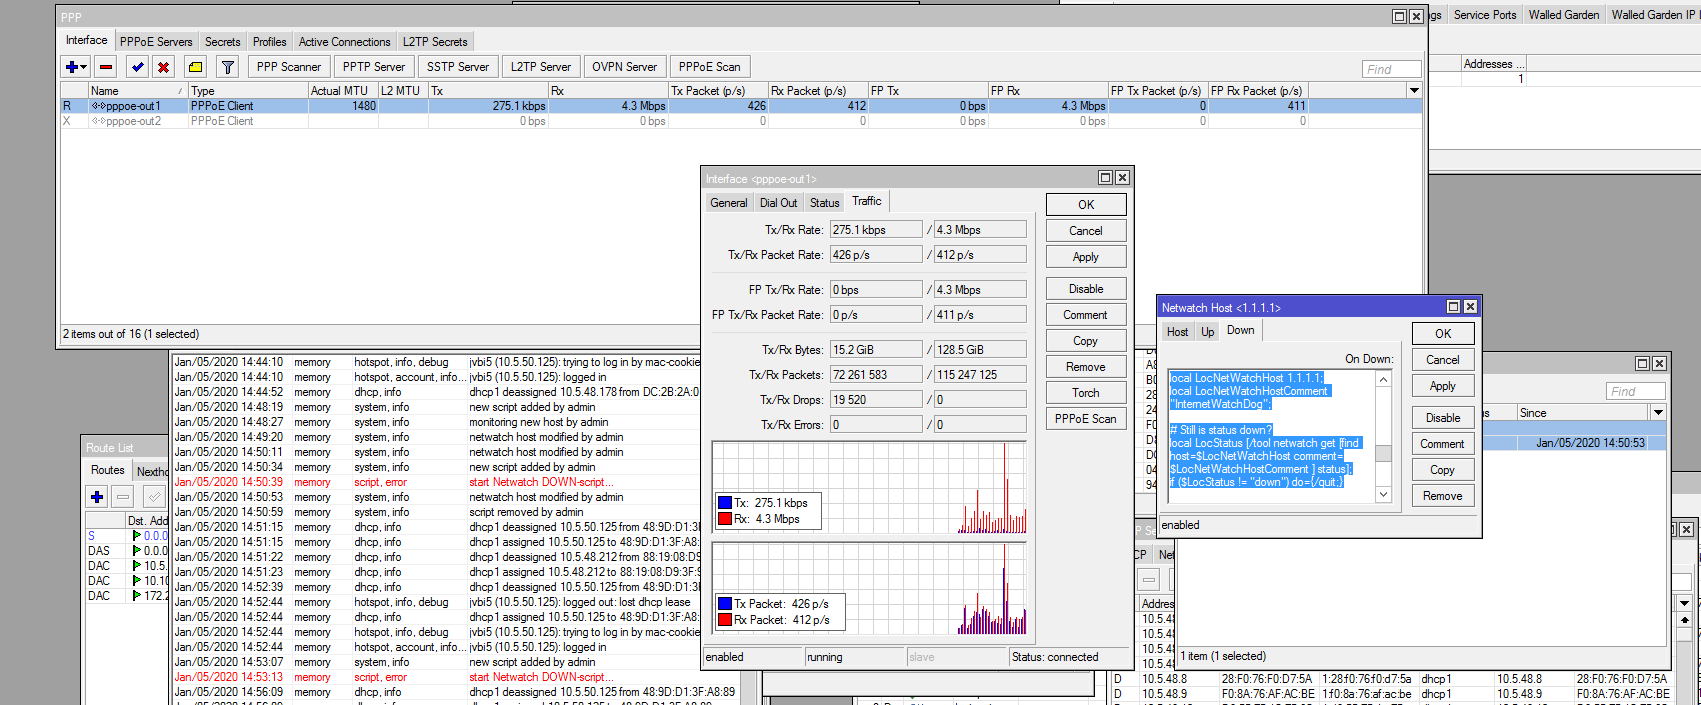The height and width of the screenshot is (705, 1701).
Task: Click the PPTP Server button
Action: [374, 67]
